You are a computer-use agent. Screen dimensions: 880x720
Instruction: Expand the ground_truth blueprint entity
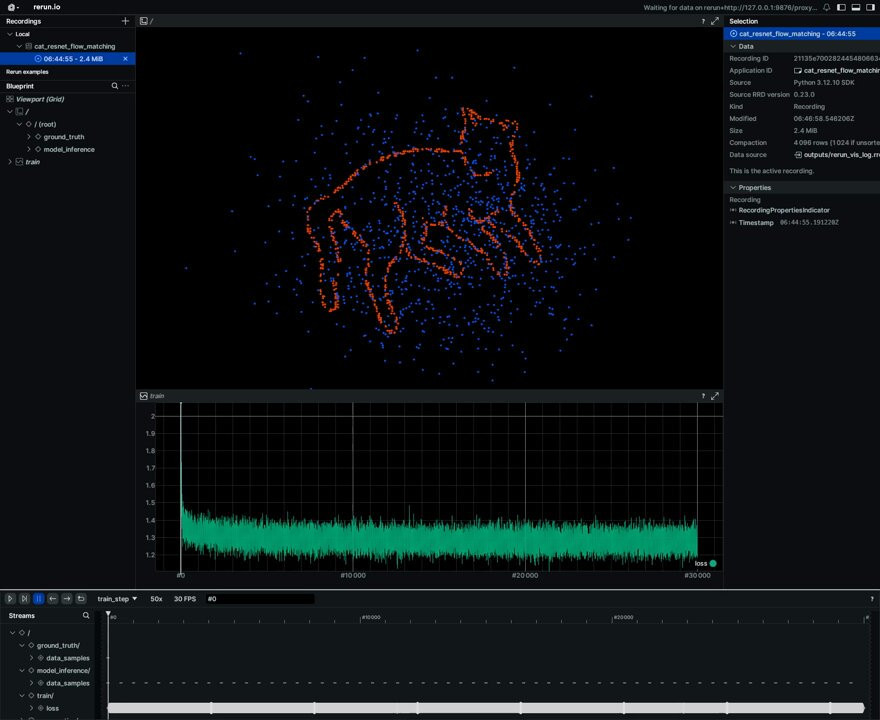coord(28,137)
